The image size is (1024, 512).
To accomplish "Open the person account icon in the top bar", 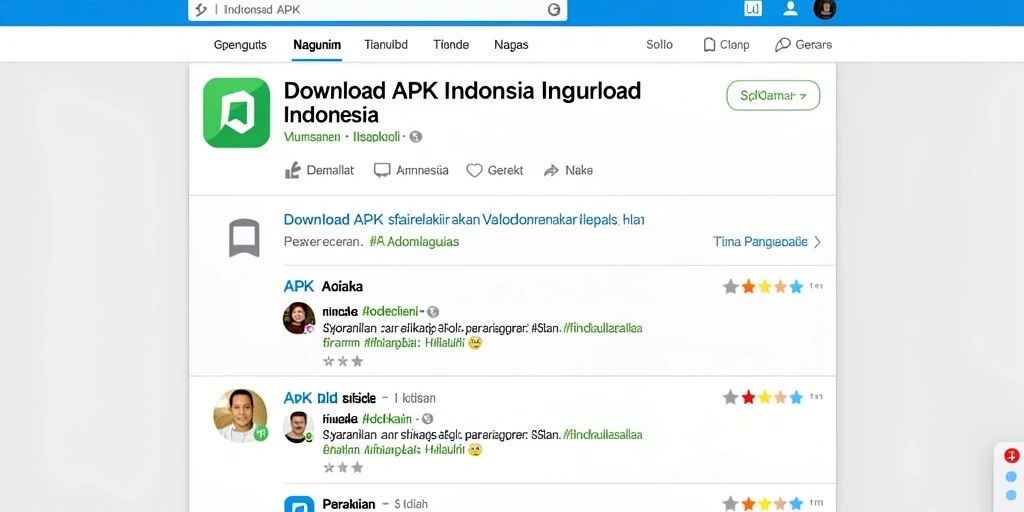I will point(790,8).
